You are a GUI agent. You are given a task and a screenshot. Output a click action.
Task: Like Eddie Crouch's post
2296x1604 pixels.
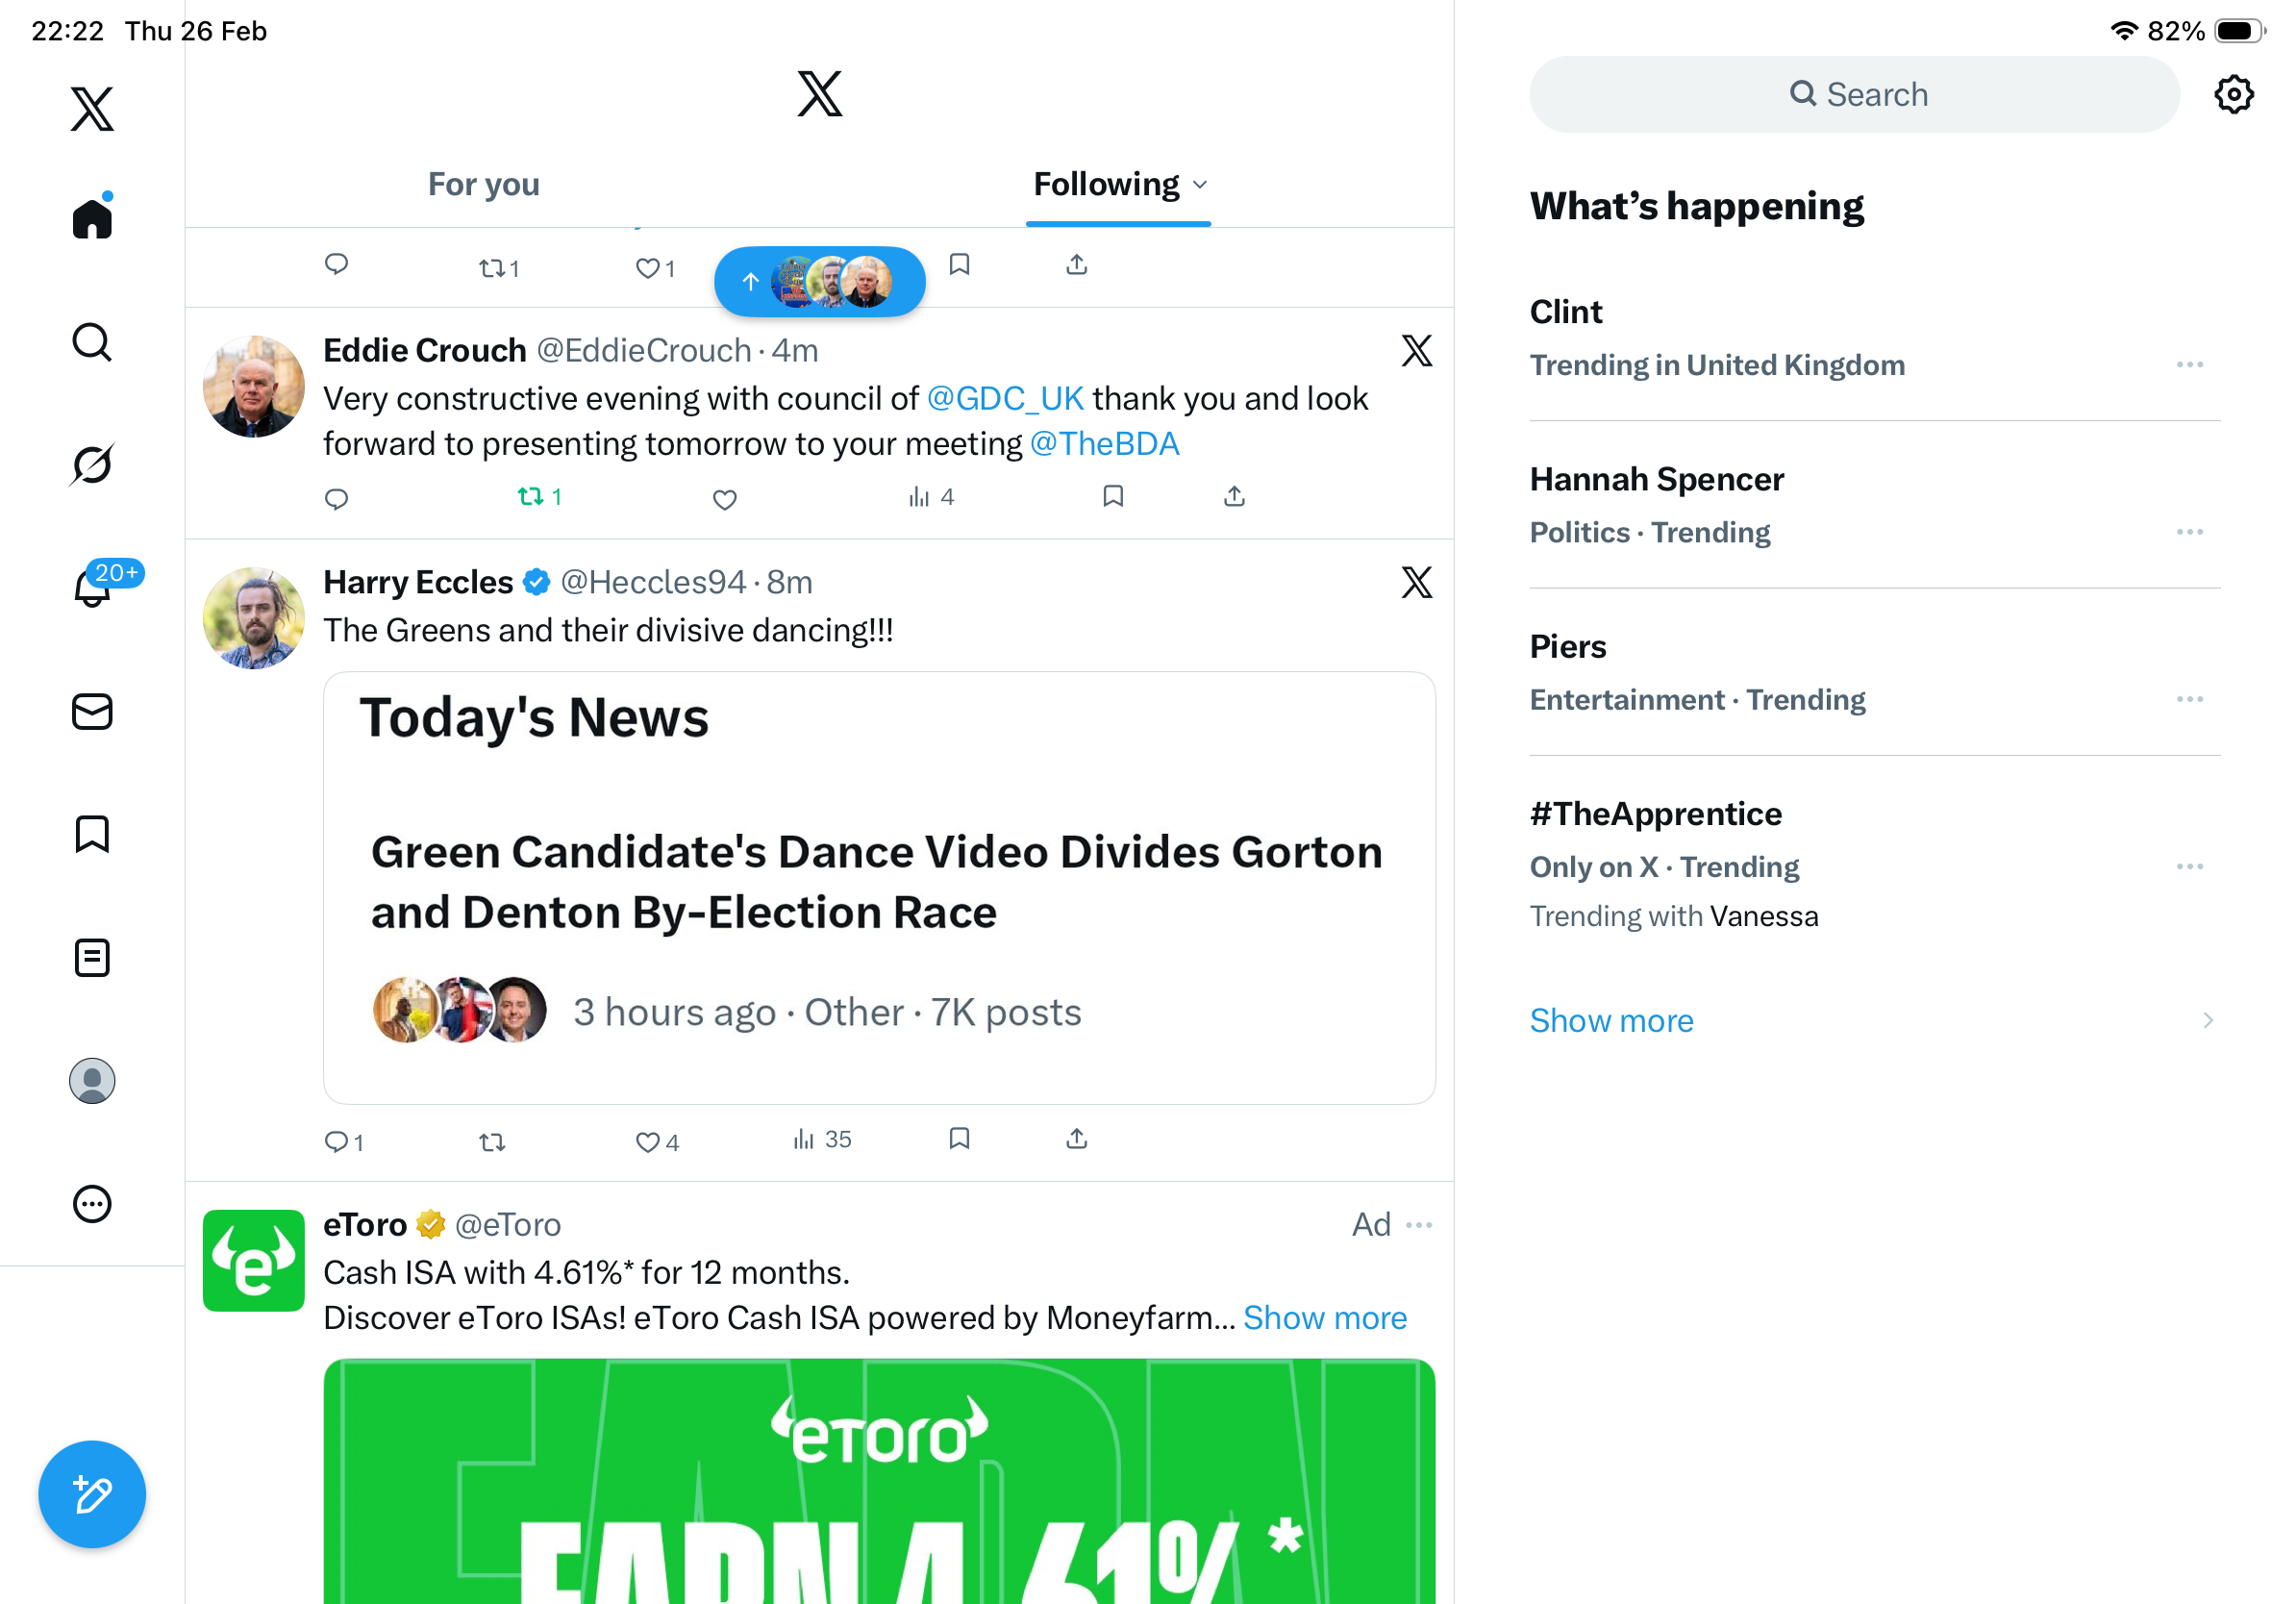coord(725,499)
